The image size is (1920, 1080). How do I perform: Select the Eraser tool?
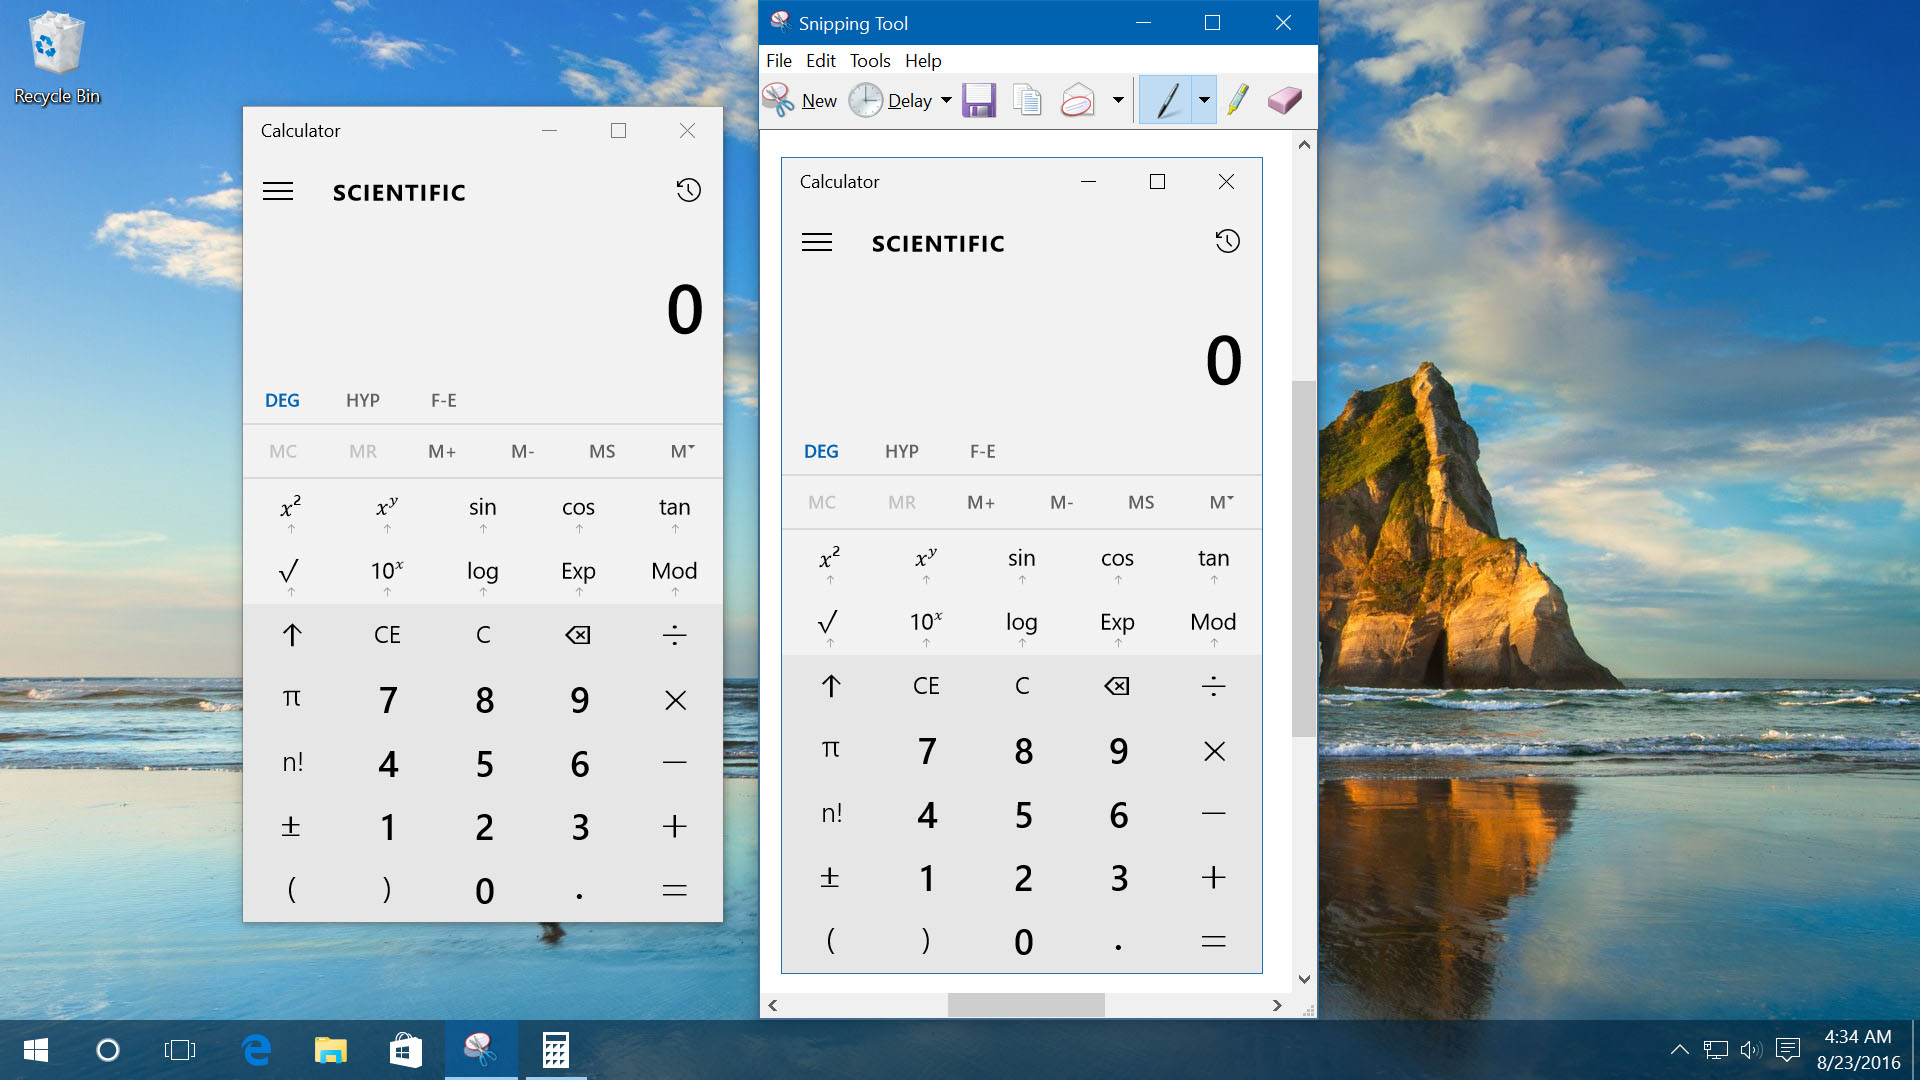point(1284,100)
